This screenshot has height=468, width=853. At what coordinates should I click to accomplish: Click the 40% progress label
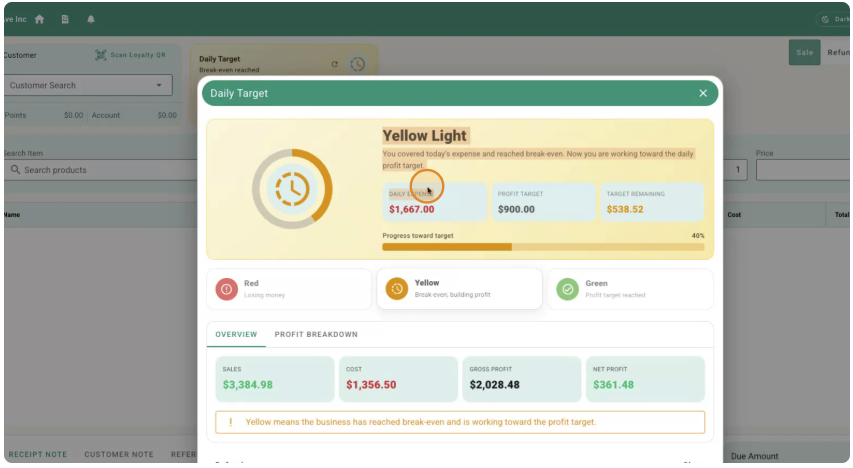coord(697,236)
